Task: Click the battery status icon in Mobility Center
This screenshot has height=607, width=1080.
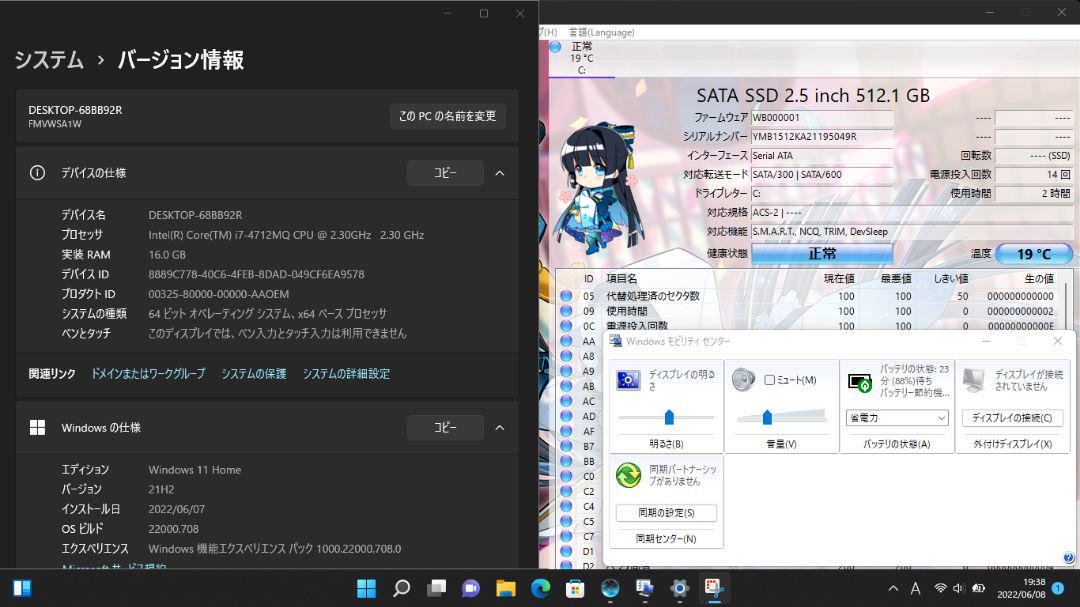Action: click(860, 382)
